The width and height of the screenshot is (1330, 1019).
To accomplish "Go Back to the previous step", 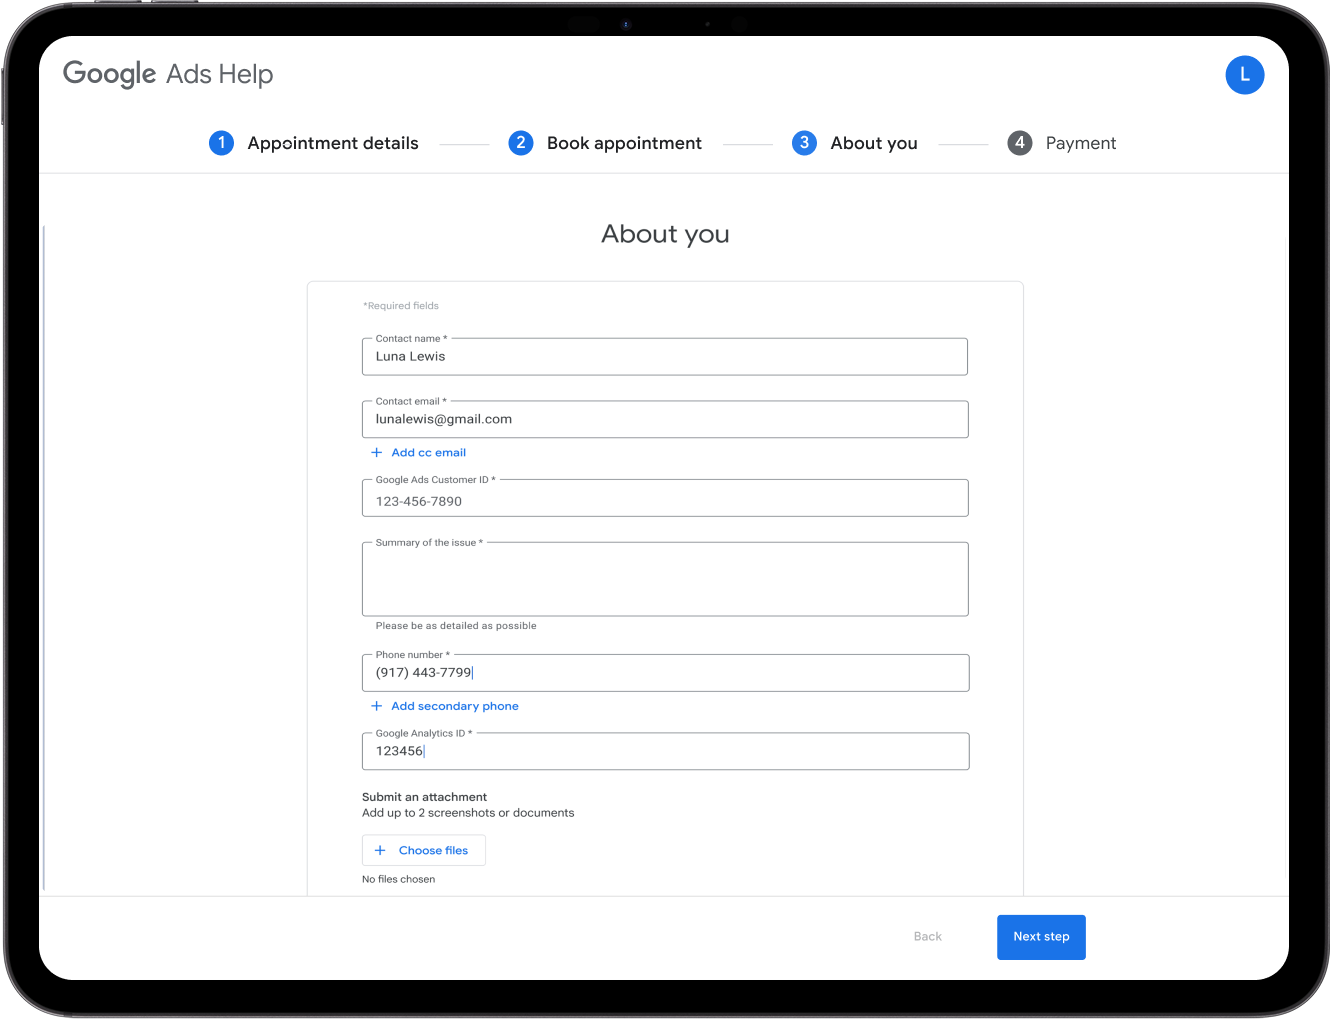I will [x=928, y=937].
